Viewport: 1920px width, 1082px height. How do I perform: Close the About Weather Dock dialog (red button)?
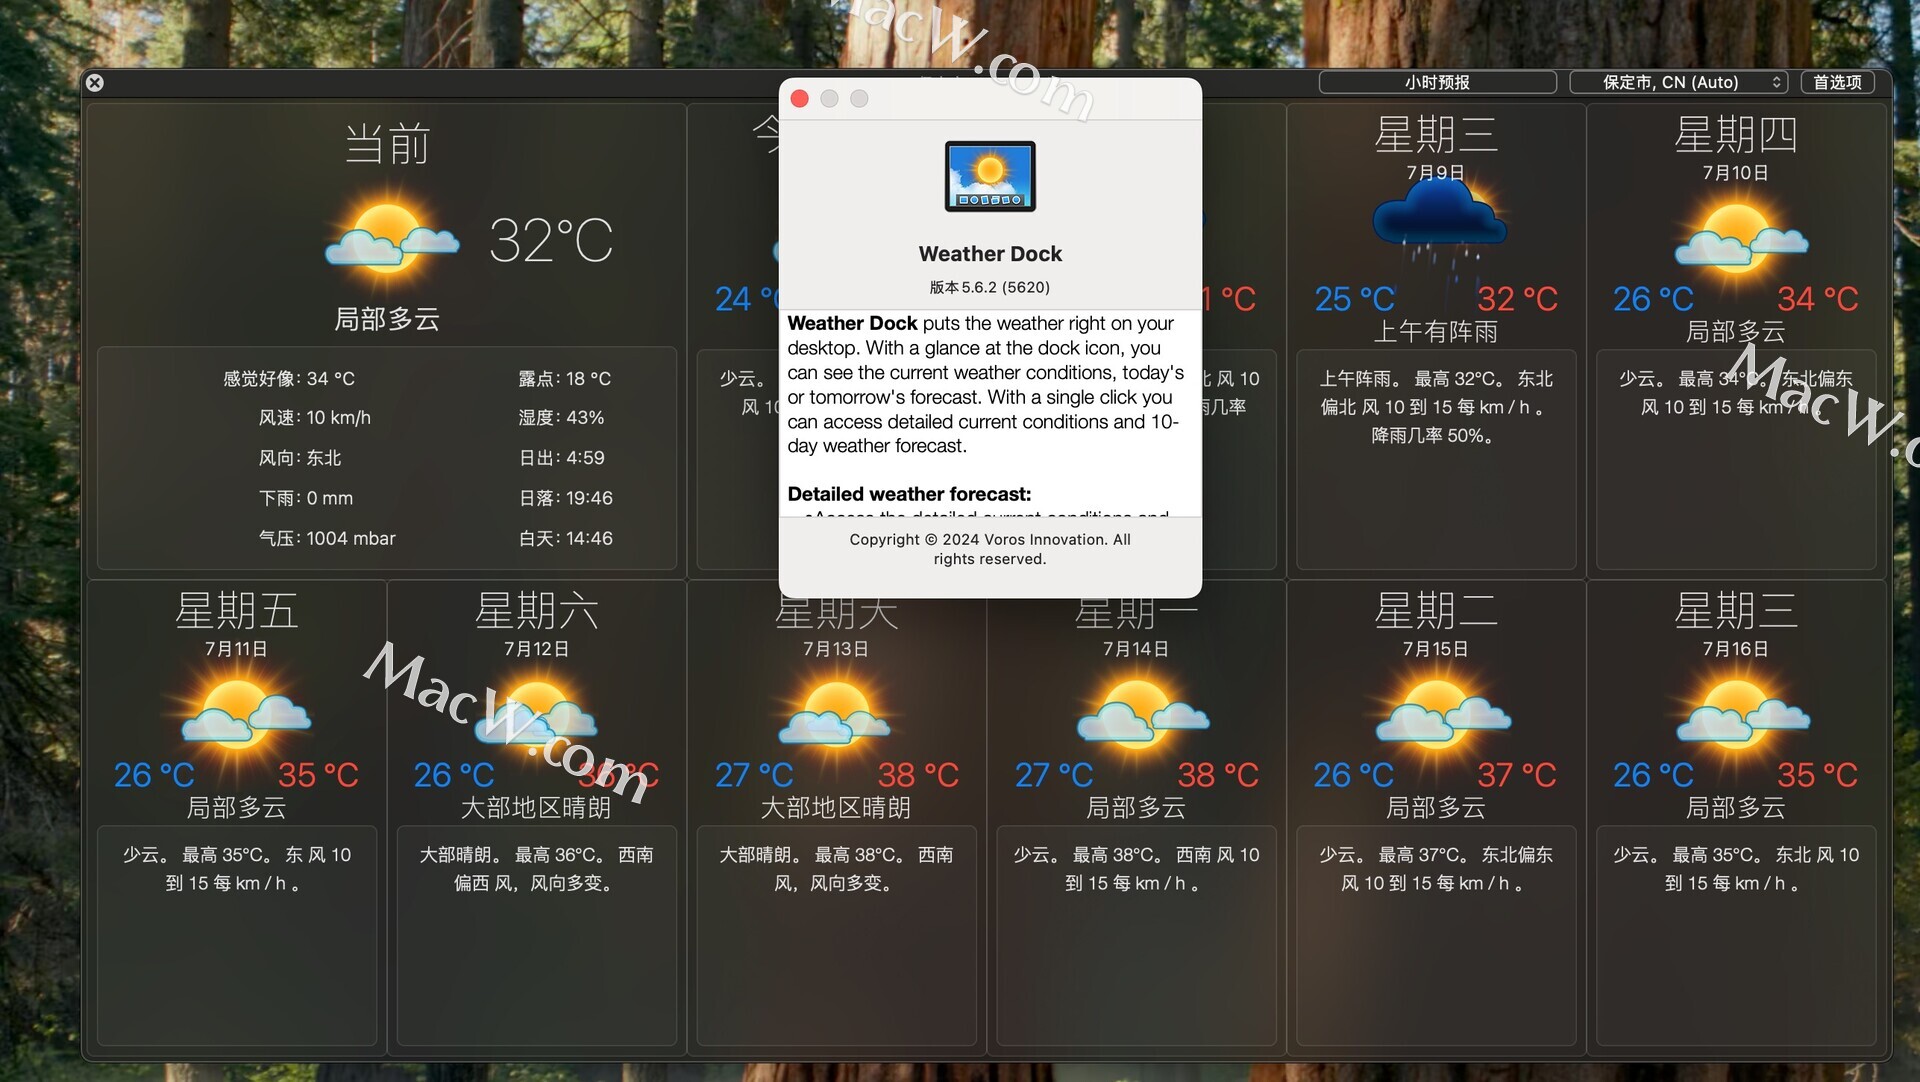click(x=799, y=98)
